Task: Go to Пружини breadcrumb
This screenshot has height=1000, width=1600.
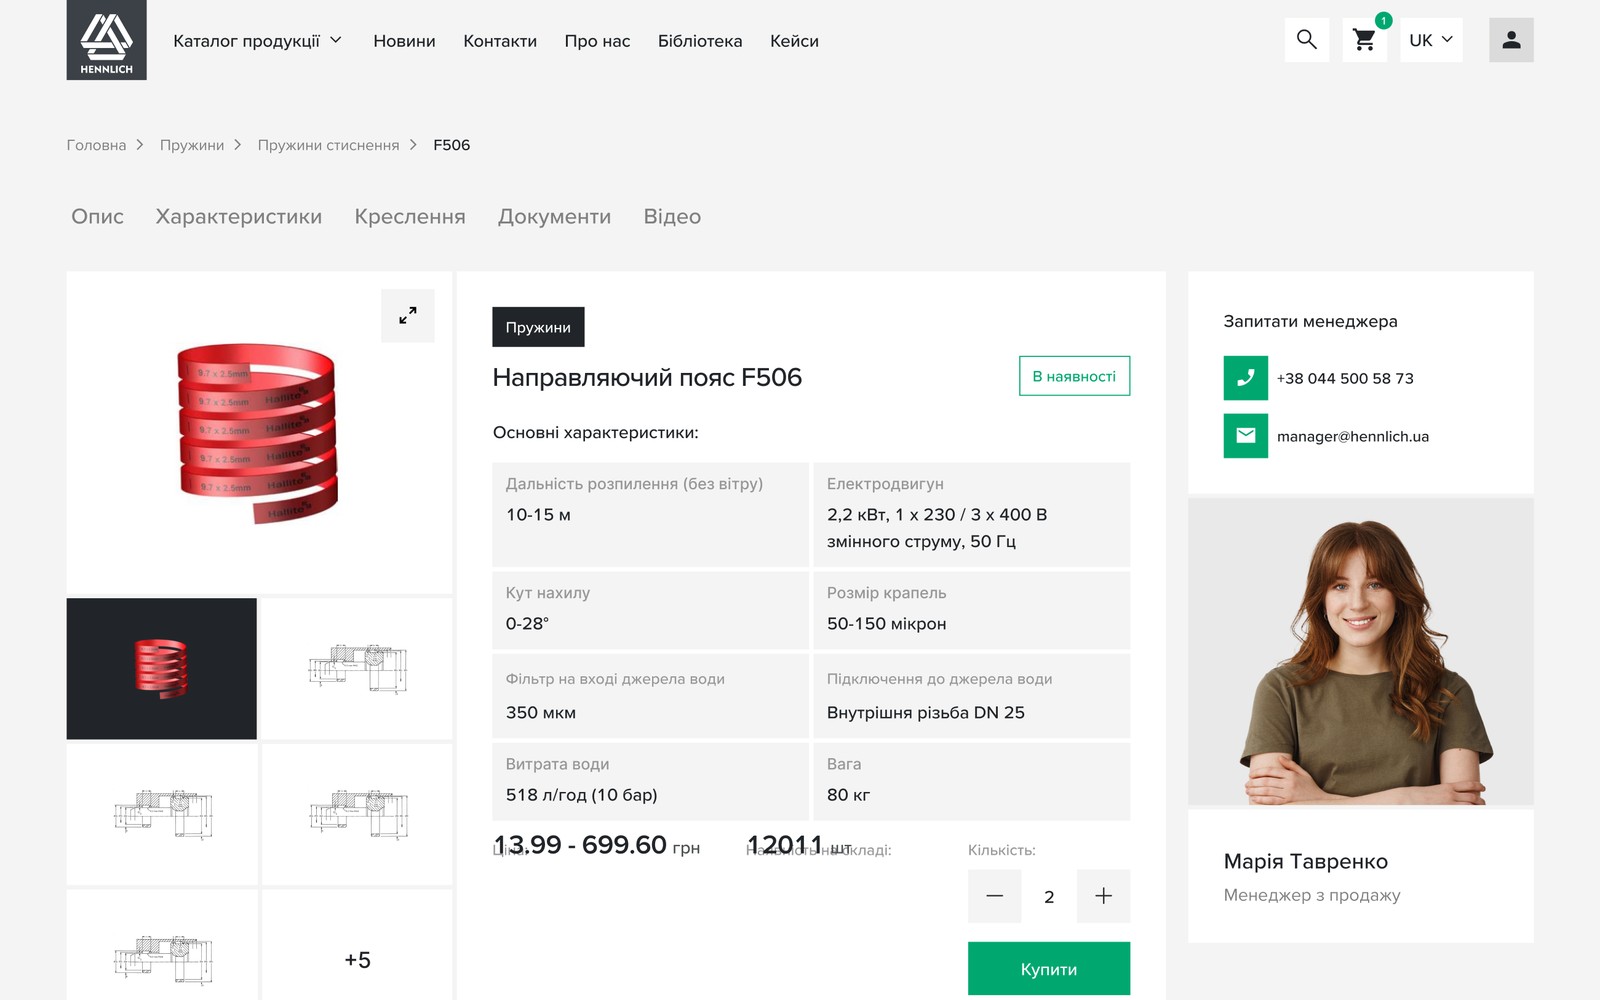Action: [x=192, y=145]
